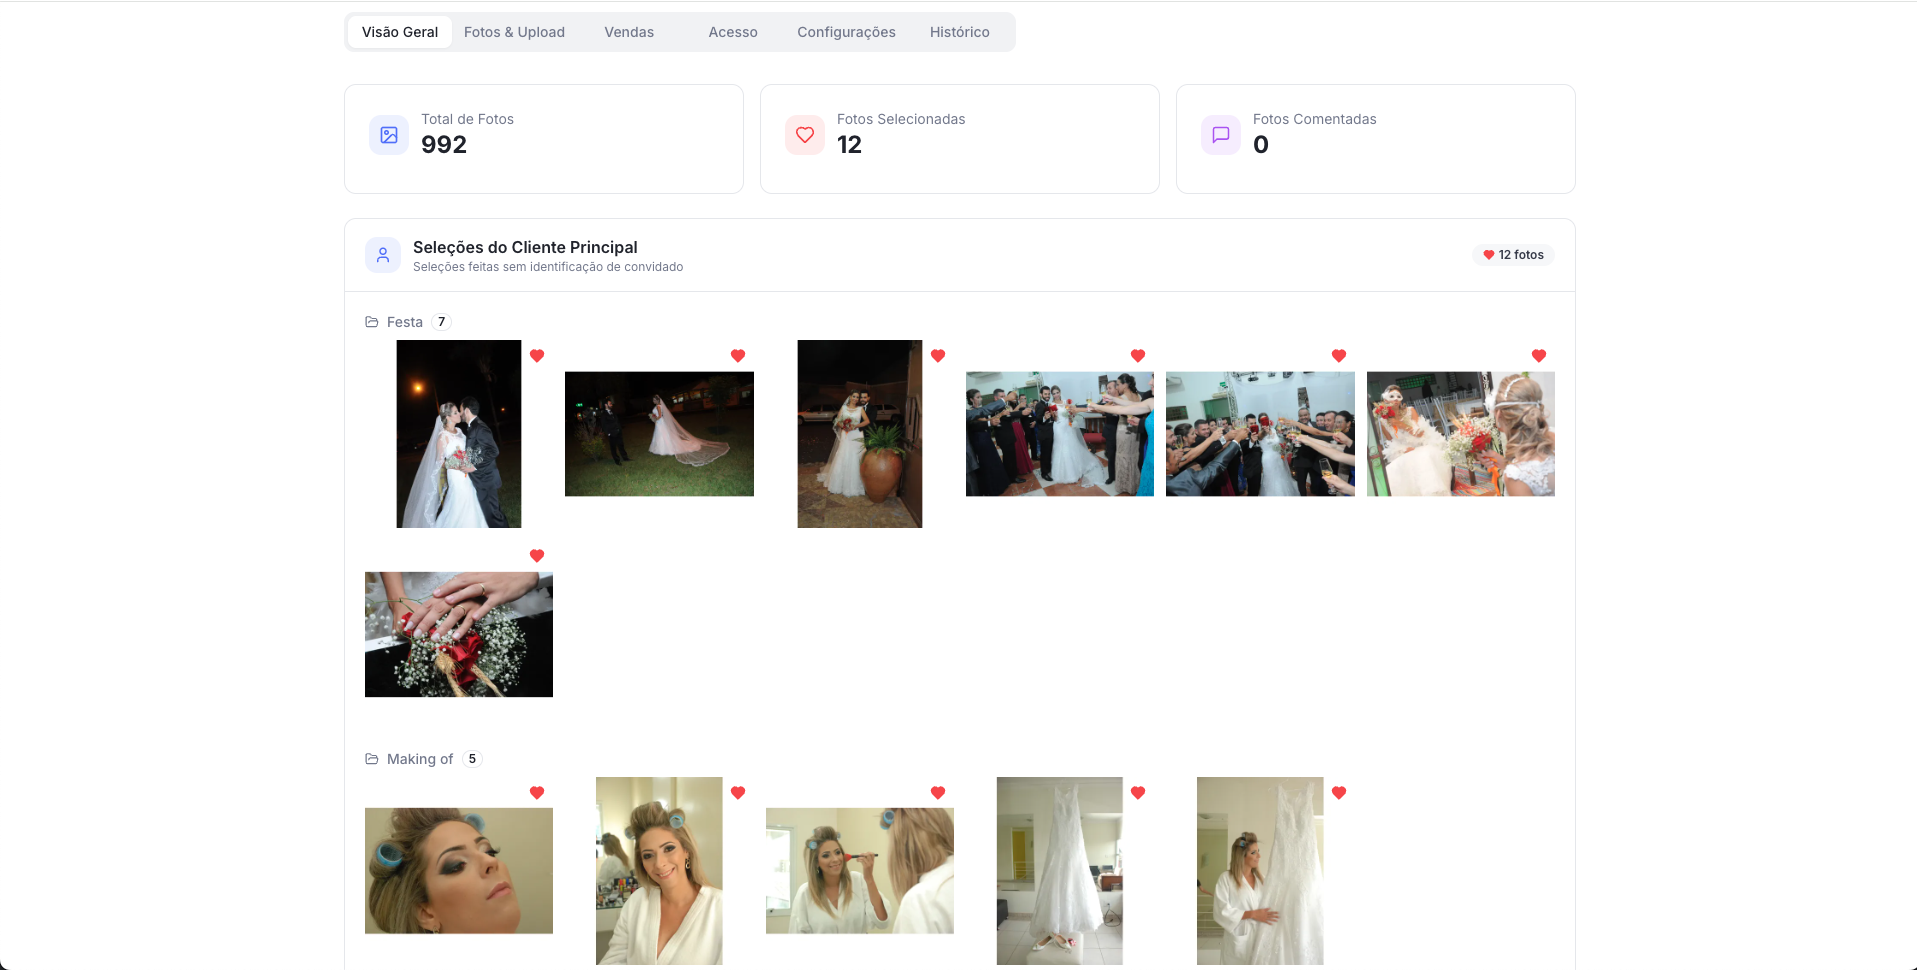The image size is (1917, 970).
Task: Open the bride touching dress photo
Action: point(1260,871)
